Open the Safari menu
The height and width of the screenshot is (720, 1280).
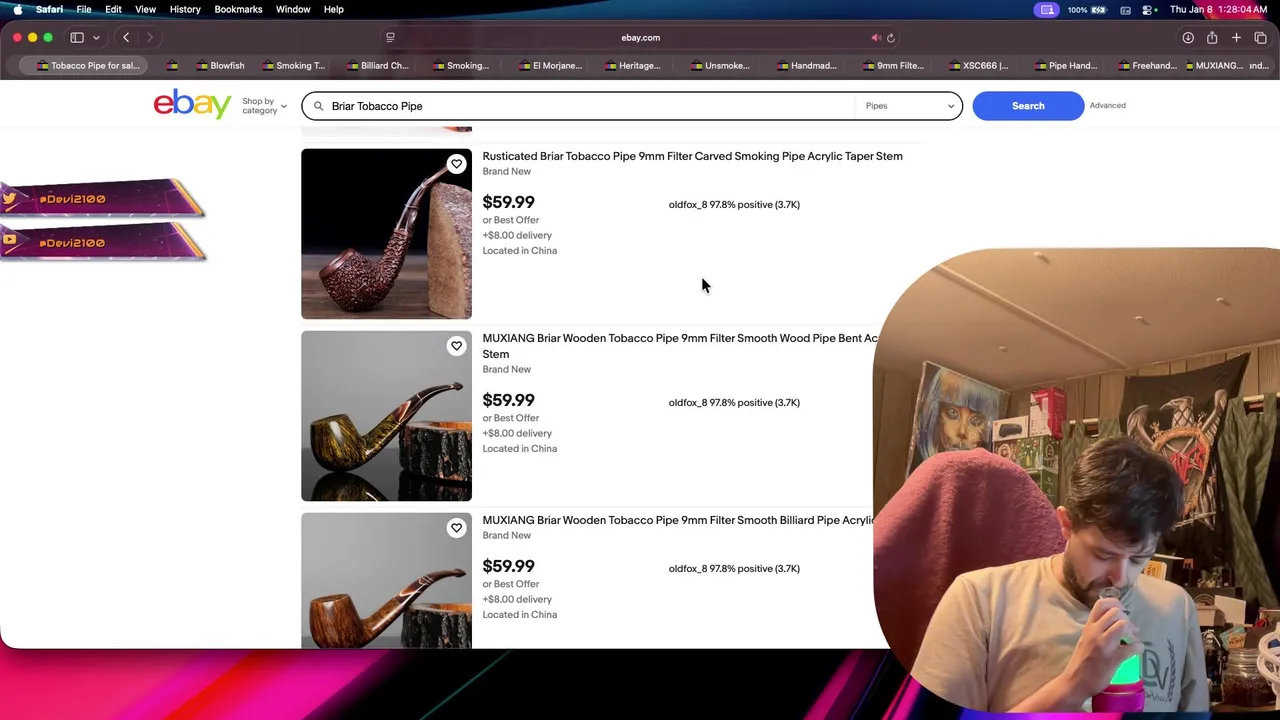point(49,9)
